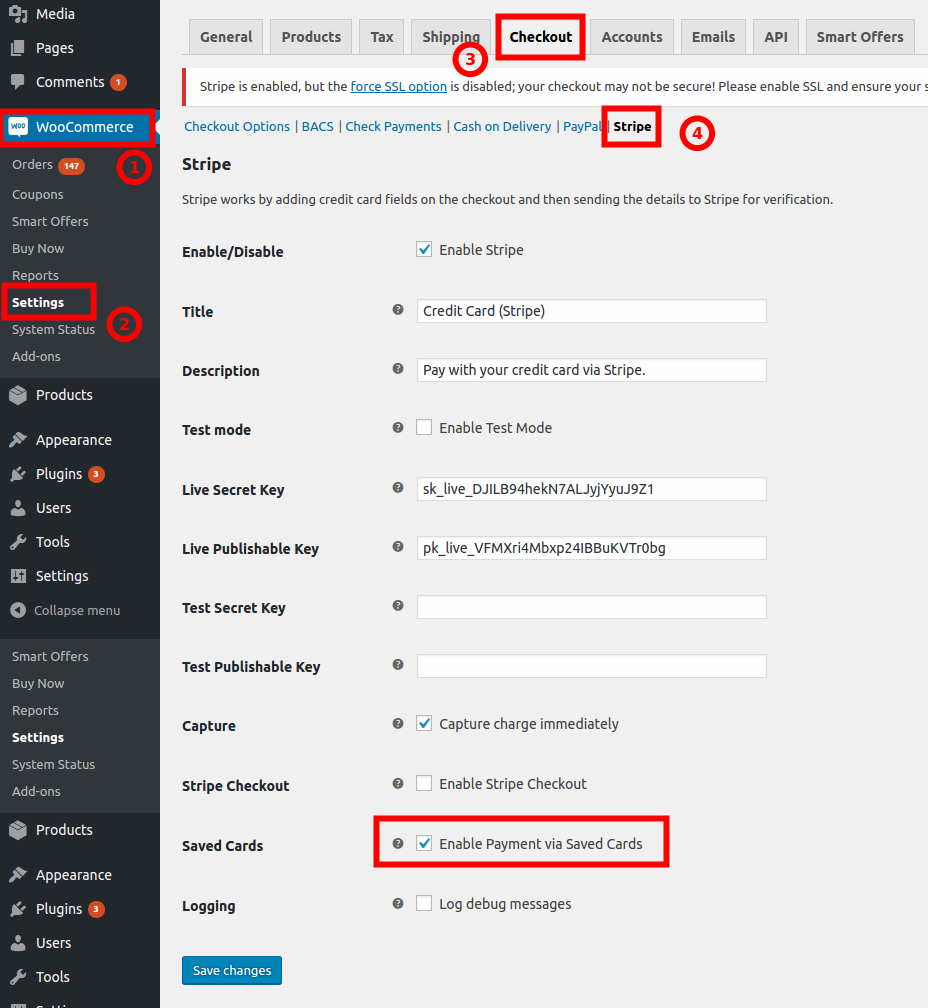Go to the Shipping tab
Screen dimensions: 928x1008
[451, 37]
